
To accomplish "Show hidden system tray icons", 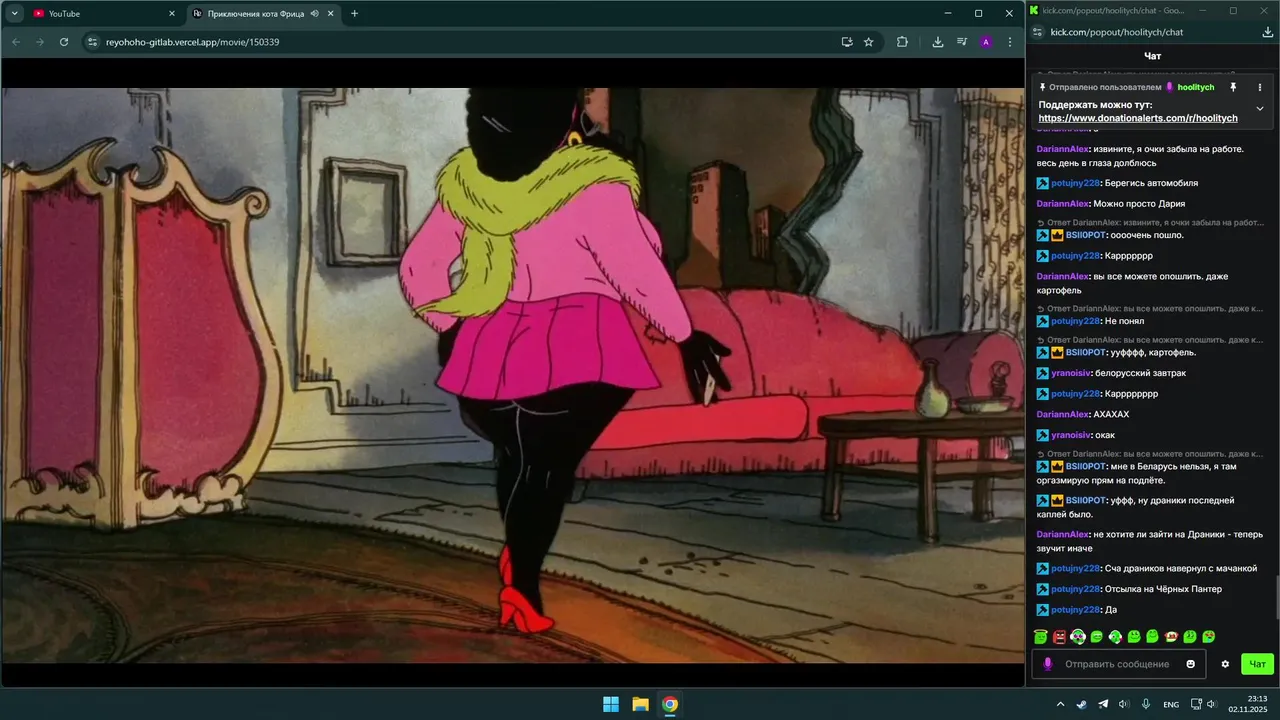I will coord(1060,704).
